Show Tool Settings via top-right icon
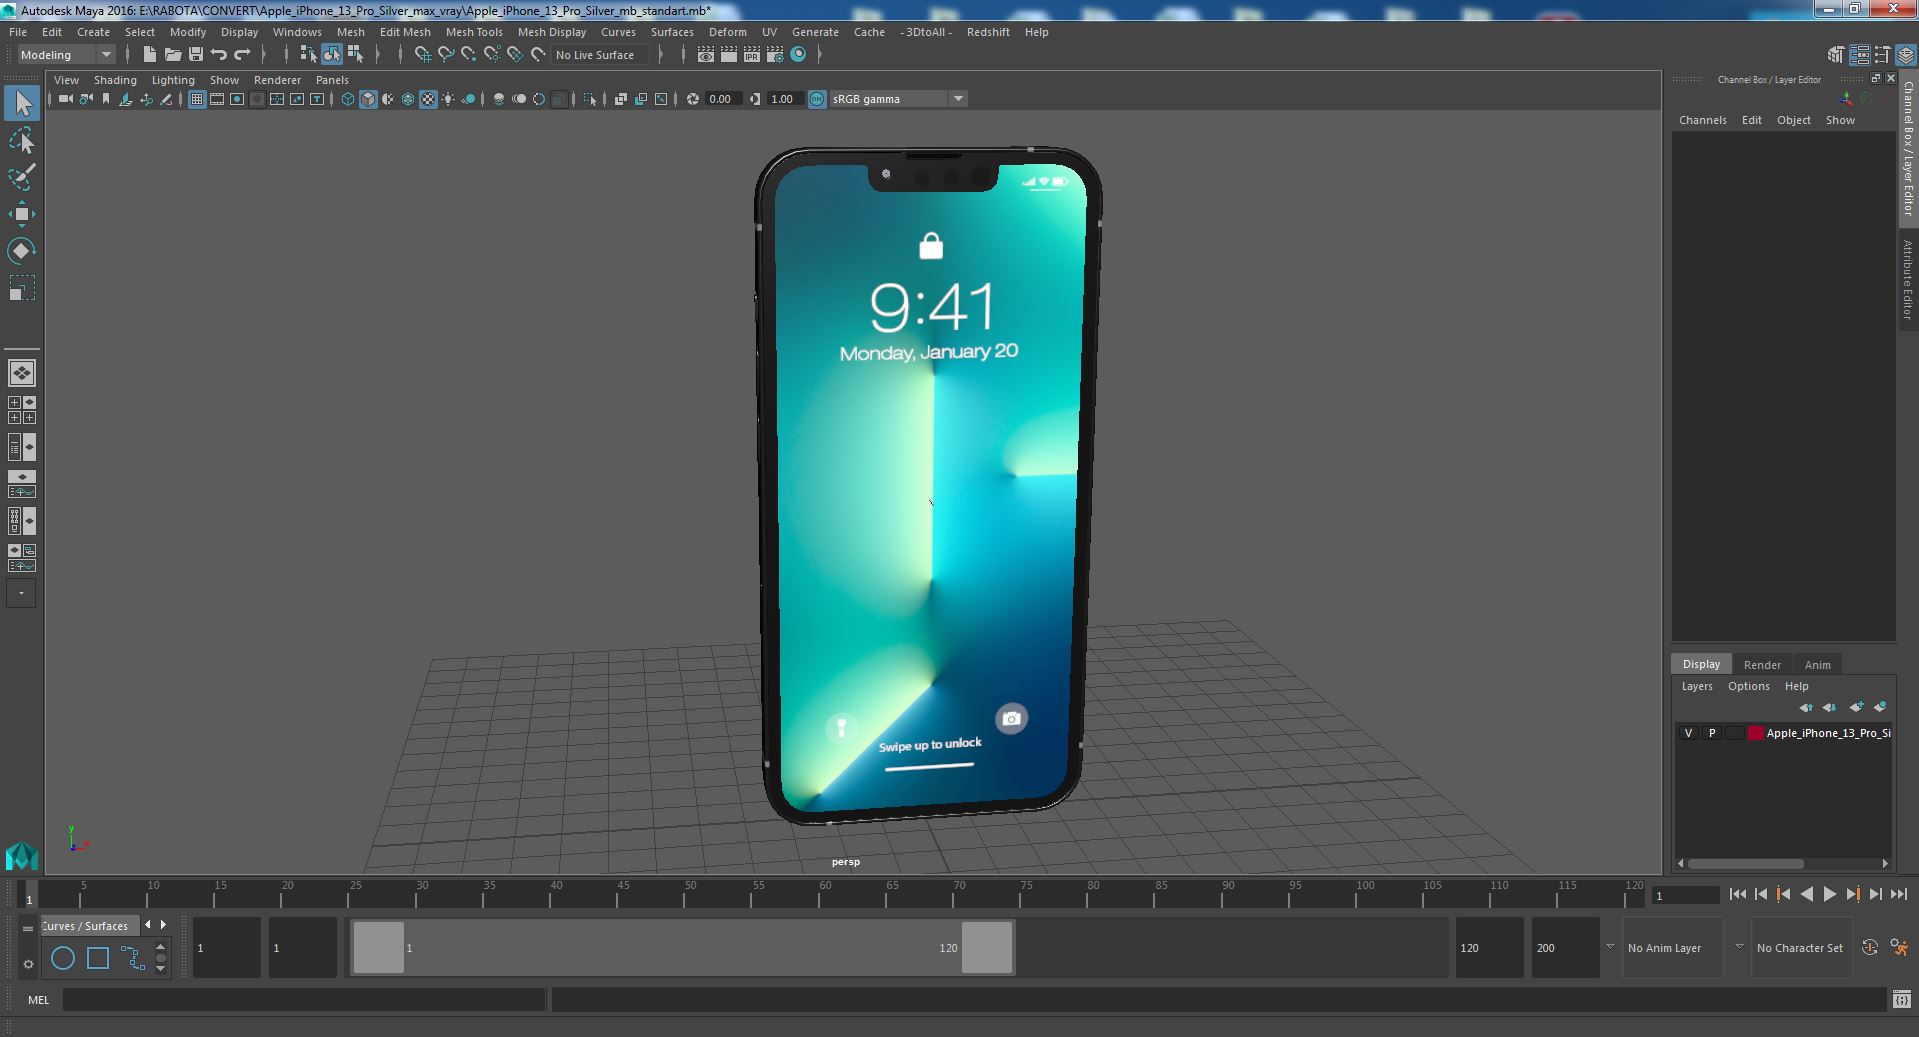Image resolution: width=1919 pixels, height=1037 pixels. (1883, 55)
